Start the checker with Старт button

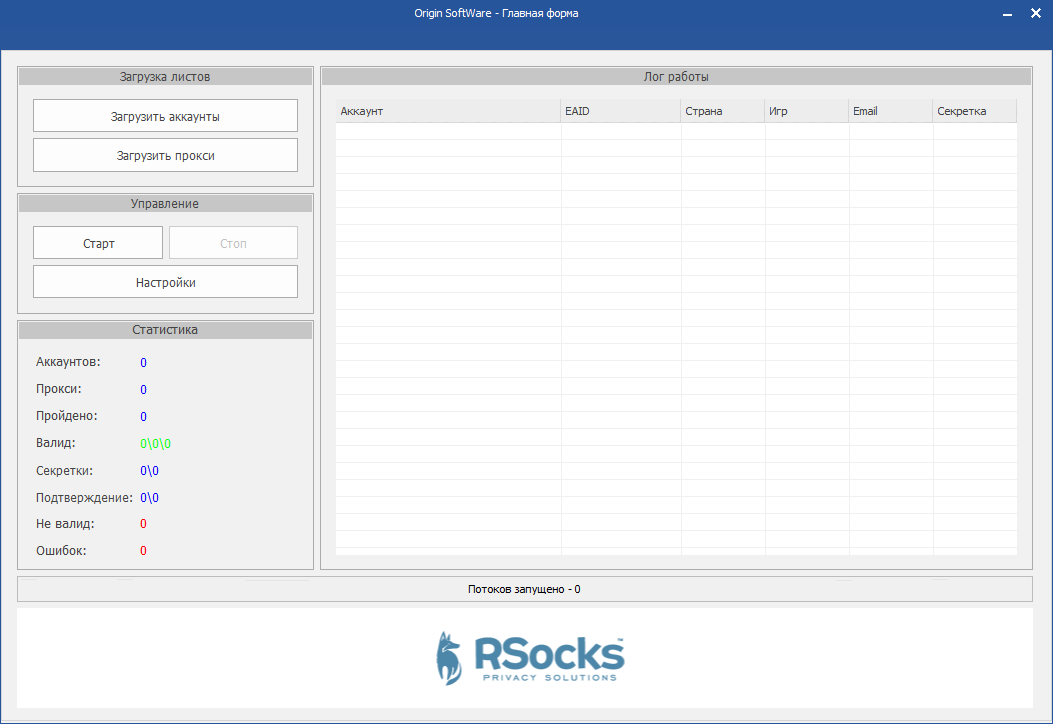point(98,243)
